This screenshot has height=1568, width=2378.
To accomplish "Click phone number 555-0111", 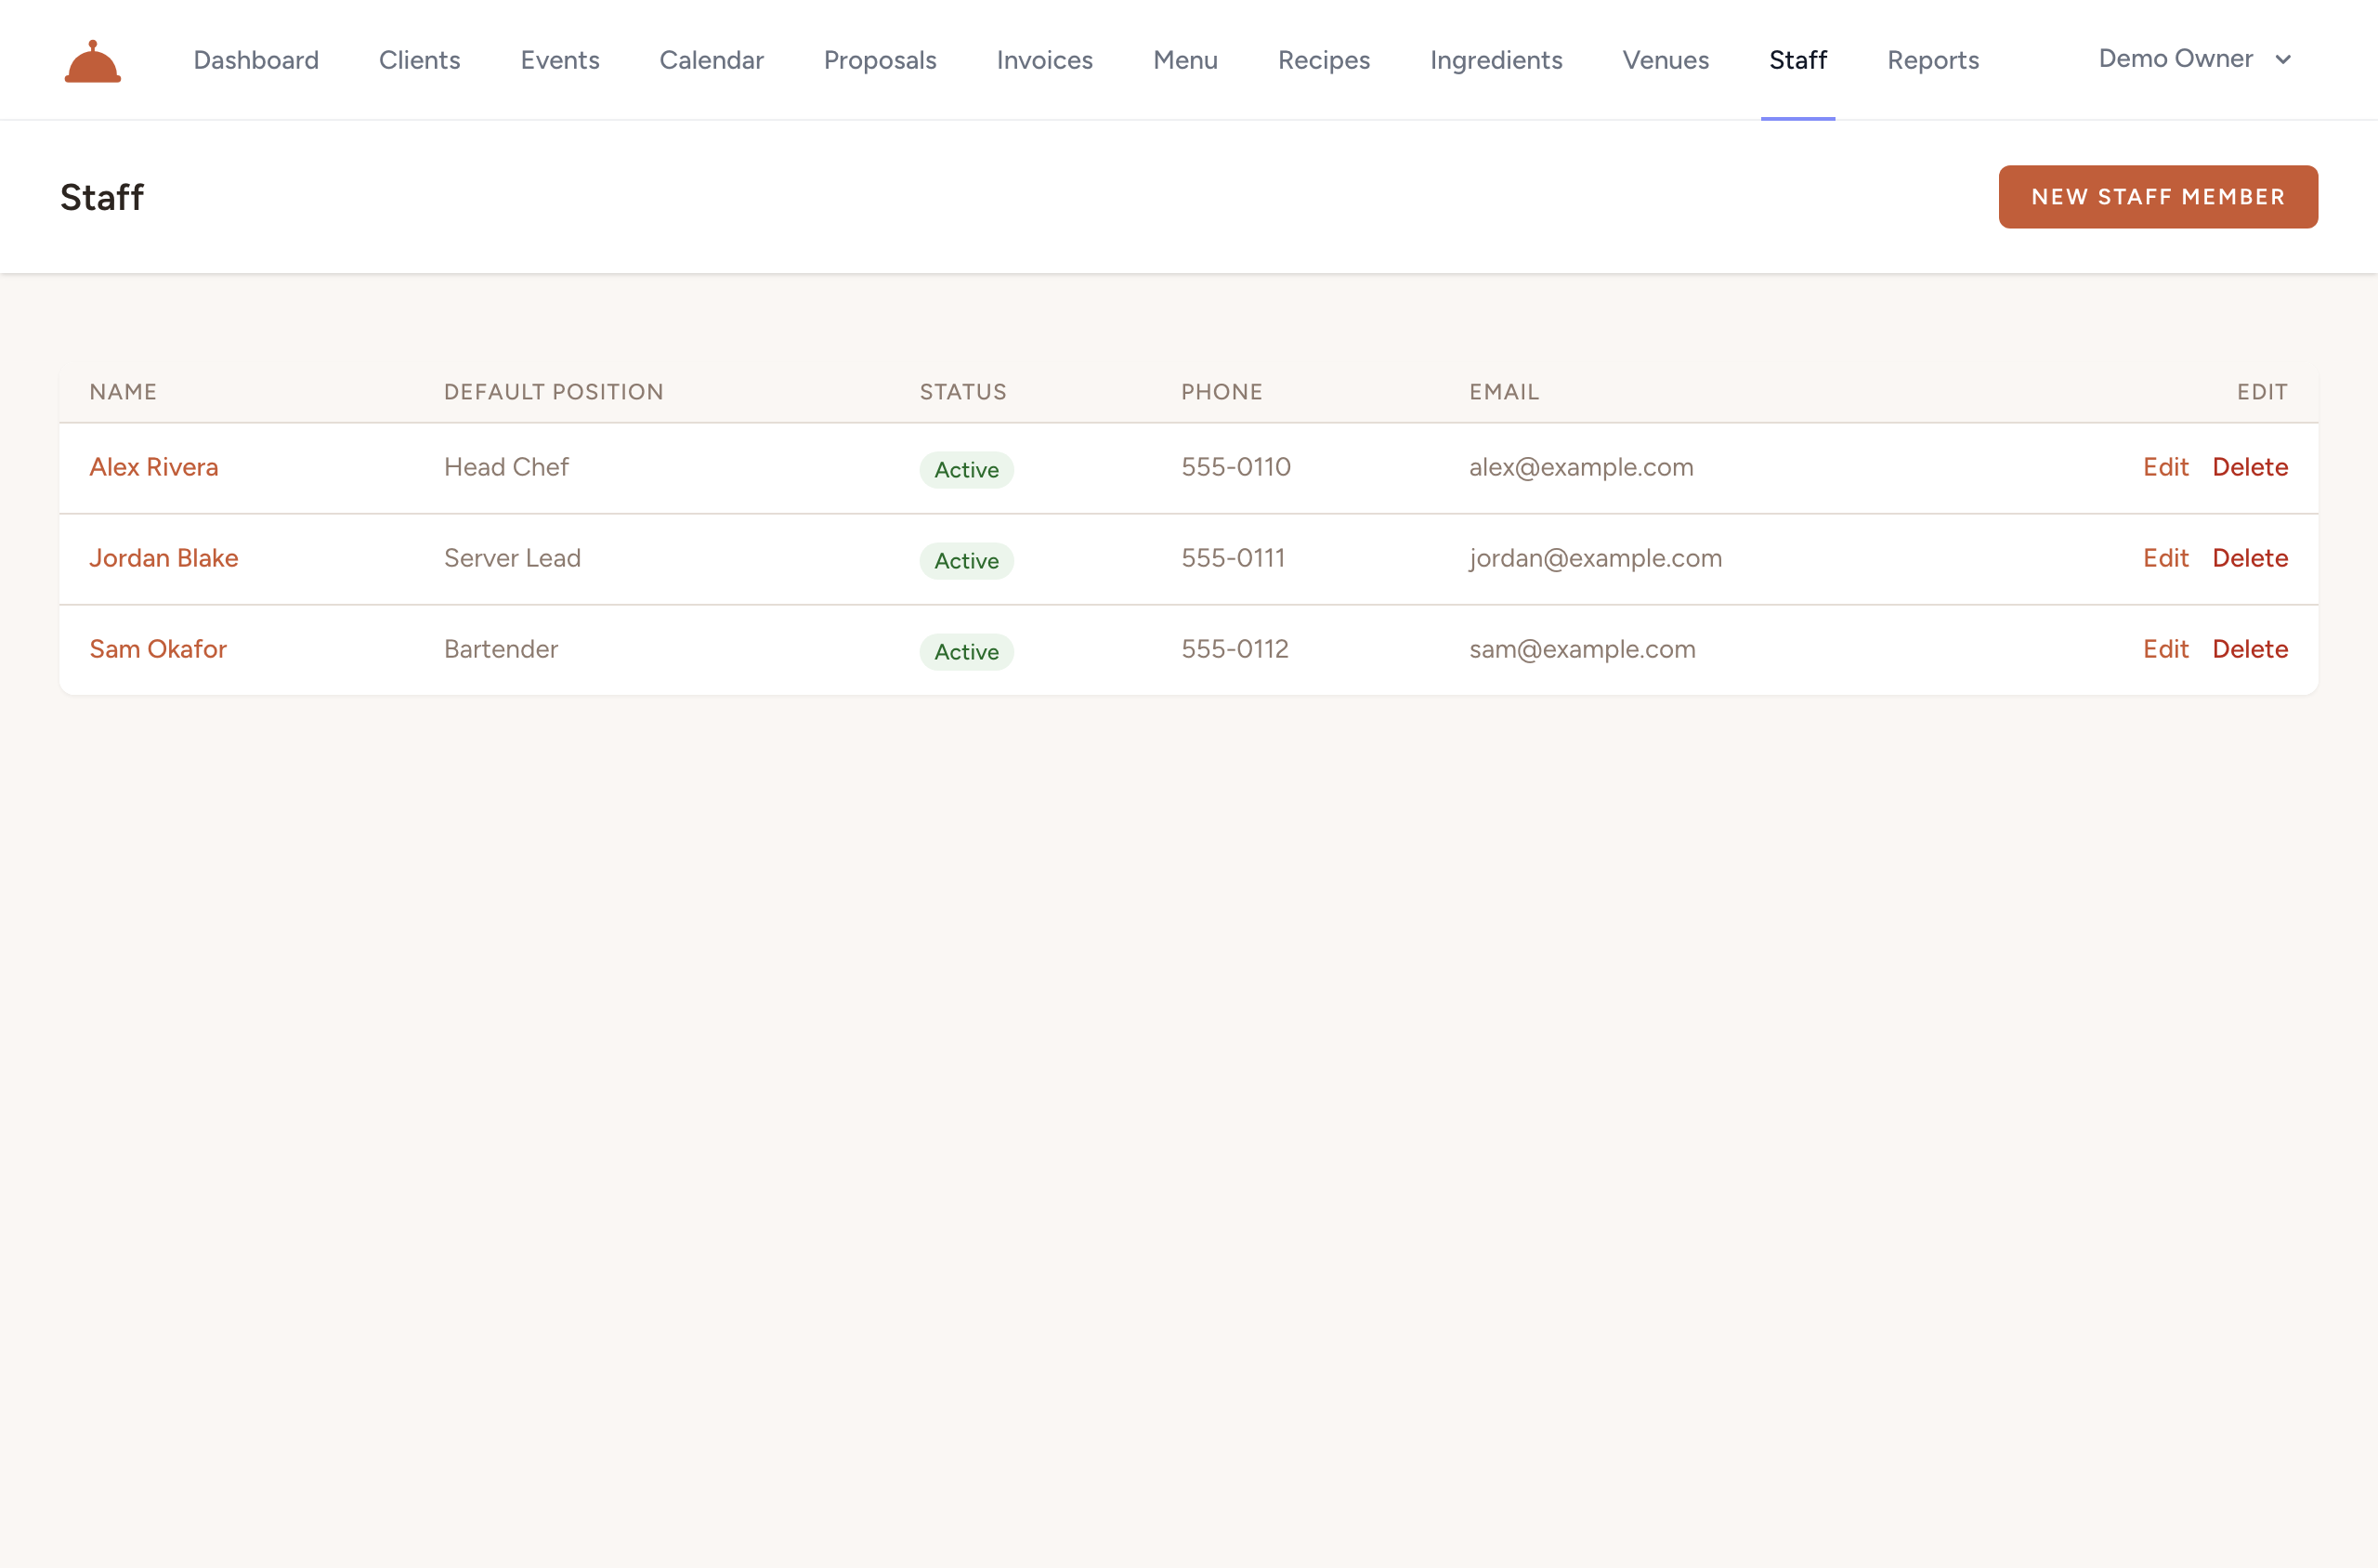I will 1233,558.
